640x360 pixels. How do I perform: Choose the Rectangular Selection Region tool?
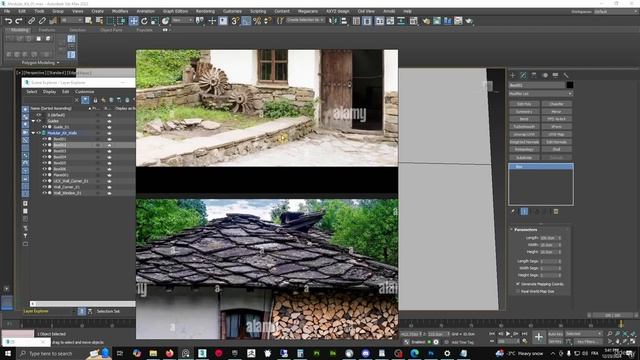pyautogui.click(x=110, y=21)
